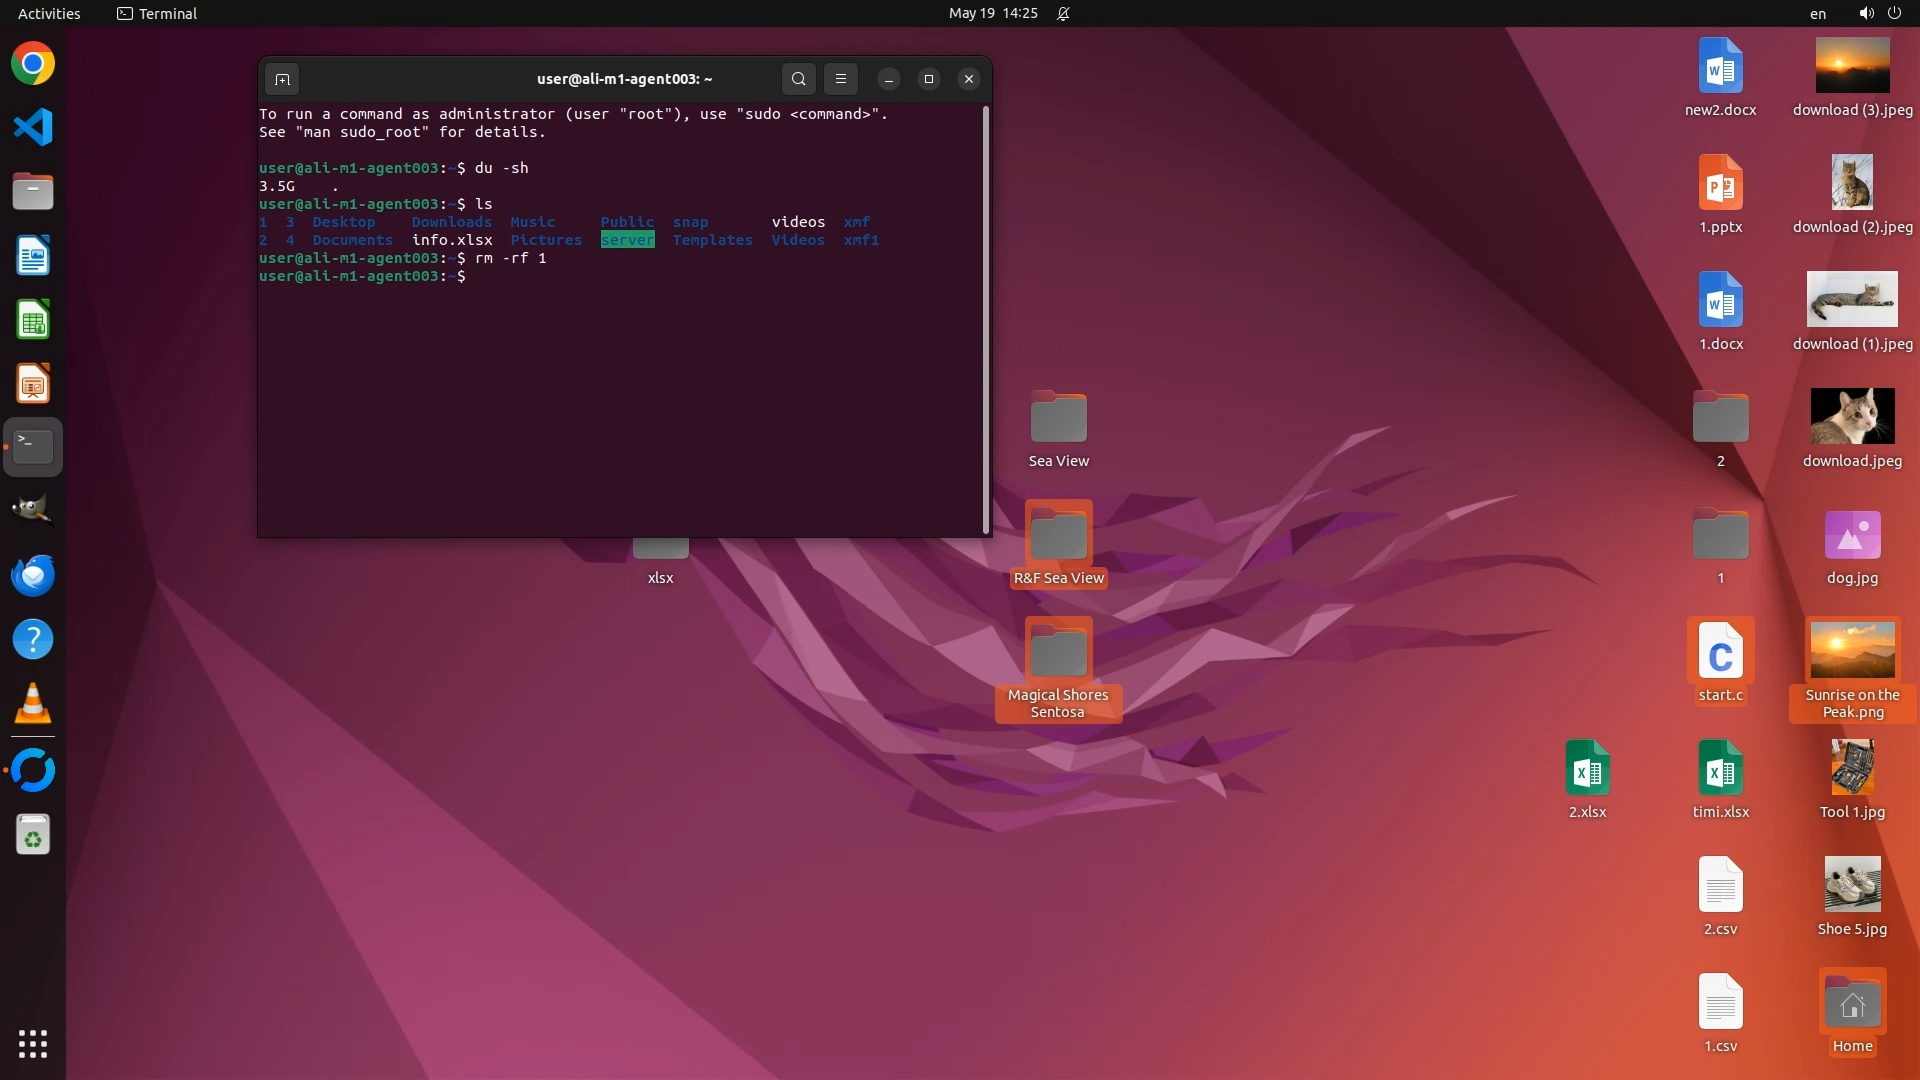This screenshot has width=1920, height=1080.
Task: Toggle Do Not Disturb bell indicator
Action: [1063, 13]
